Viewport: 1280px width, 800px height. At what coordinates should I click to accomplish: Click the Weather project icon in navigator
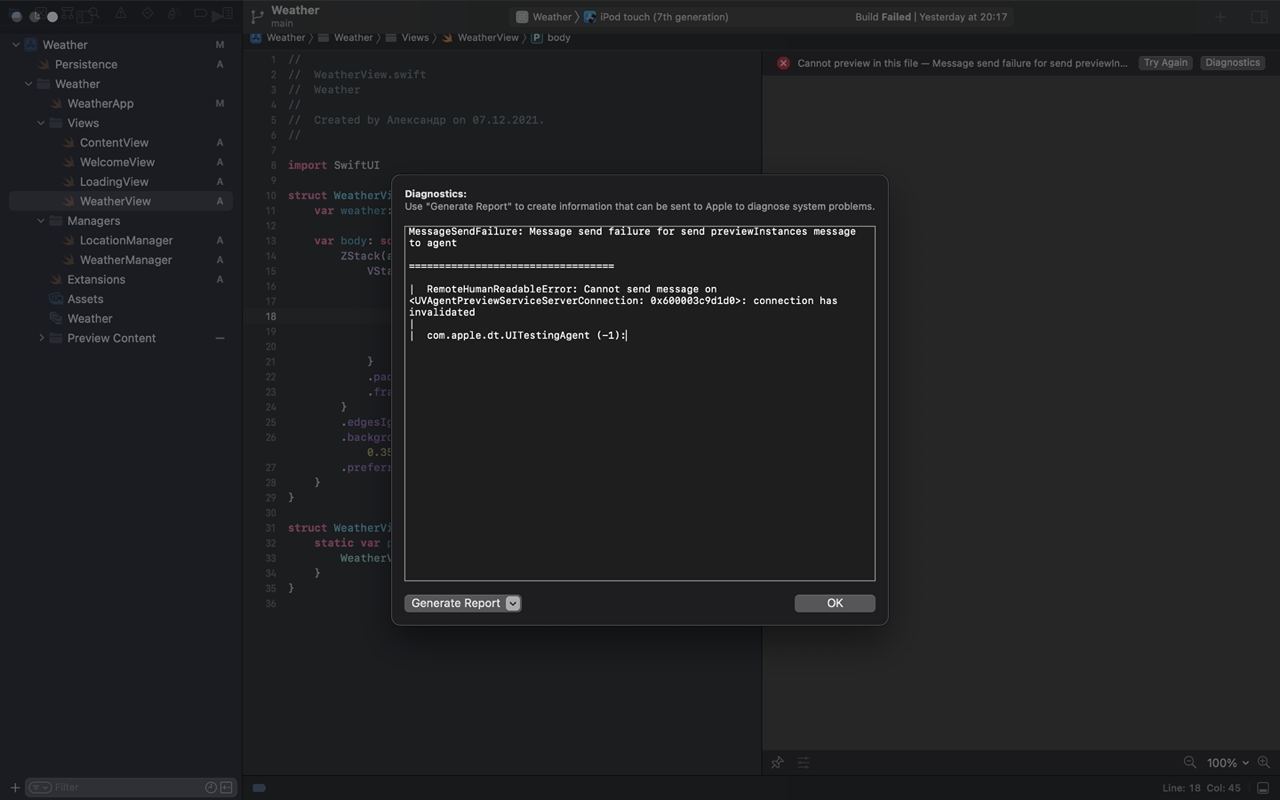(x=31, y=45)
